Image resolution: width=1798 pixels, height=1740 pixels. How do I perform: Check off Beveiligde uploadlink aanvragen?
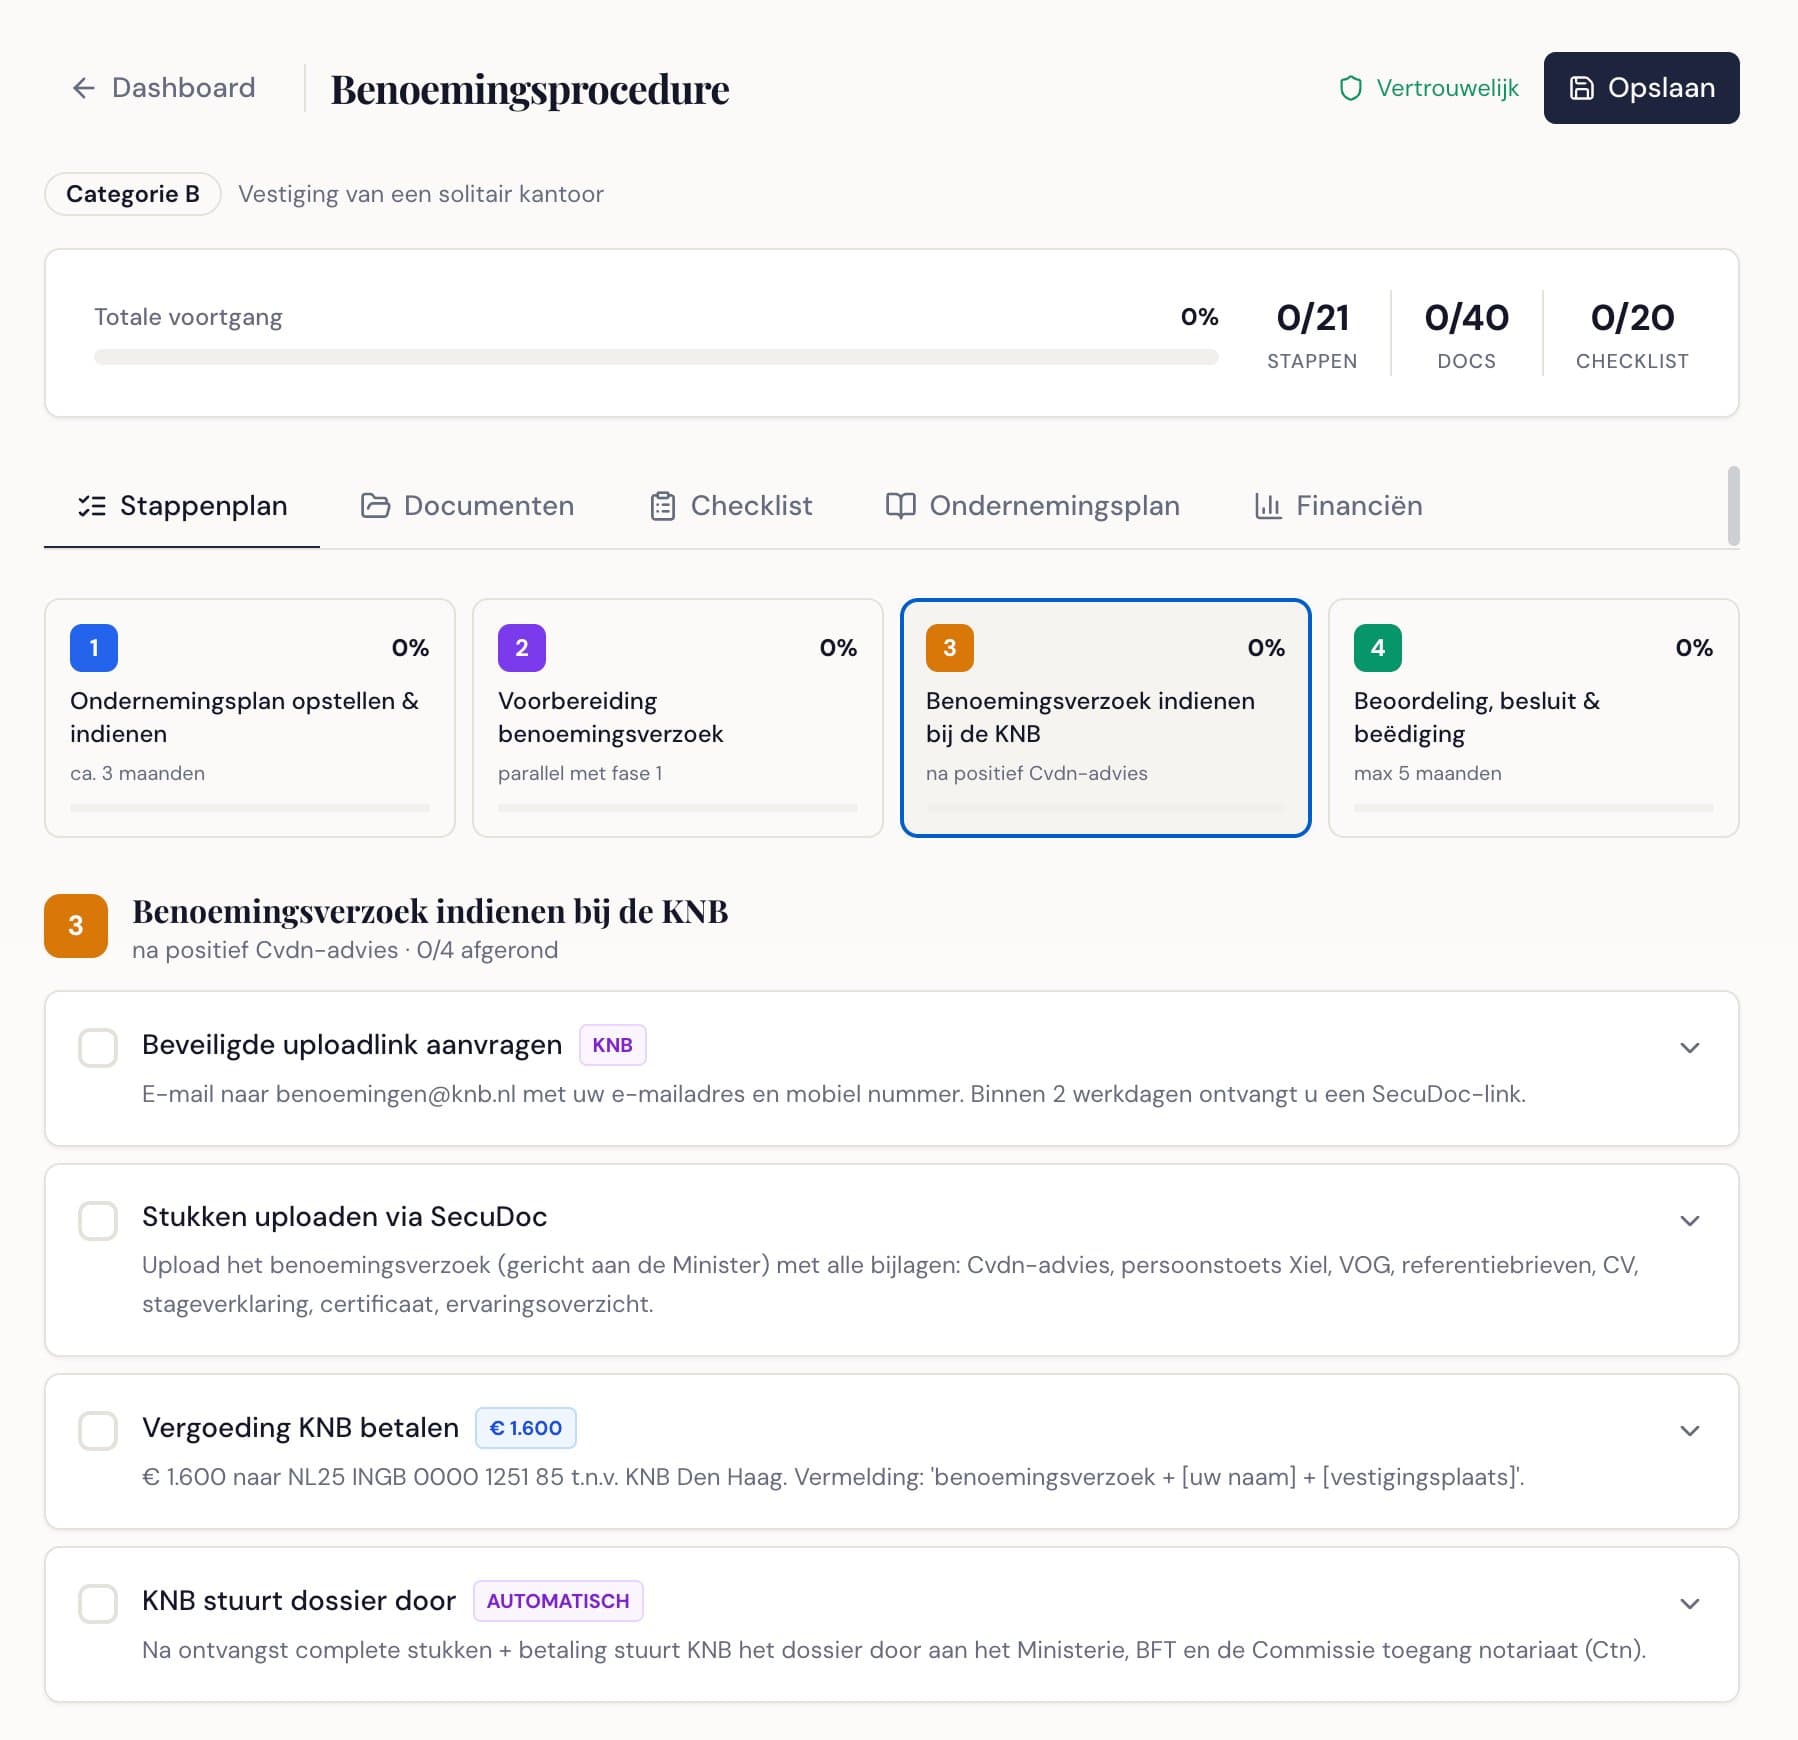[x=98, y=1048]
